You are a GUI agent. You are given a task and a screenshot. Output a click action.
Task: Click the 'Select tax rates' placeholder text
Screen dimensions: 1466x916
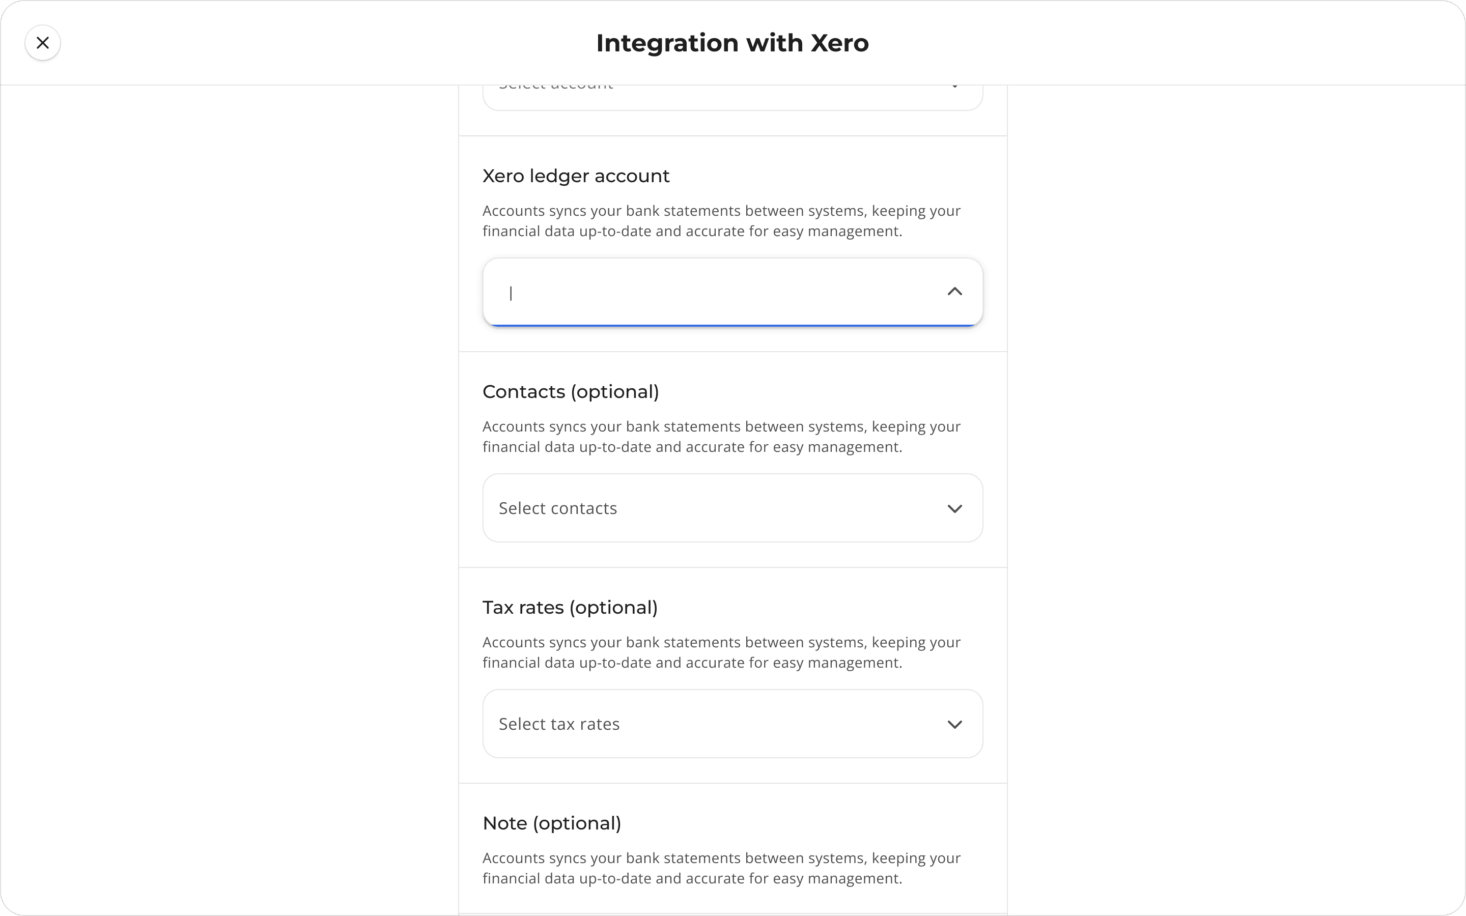click(559, 724)
